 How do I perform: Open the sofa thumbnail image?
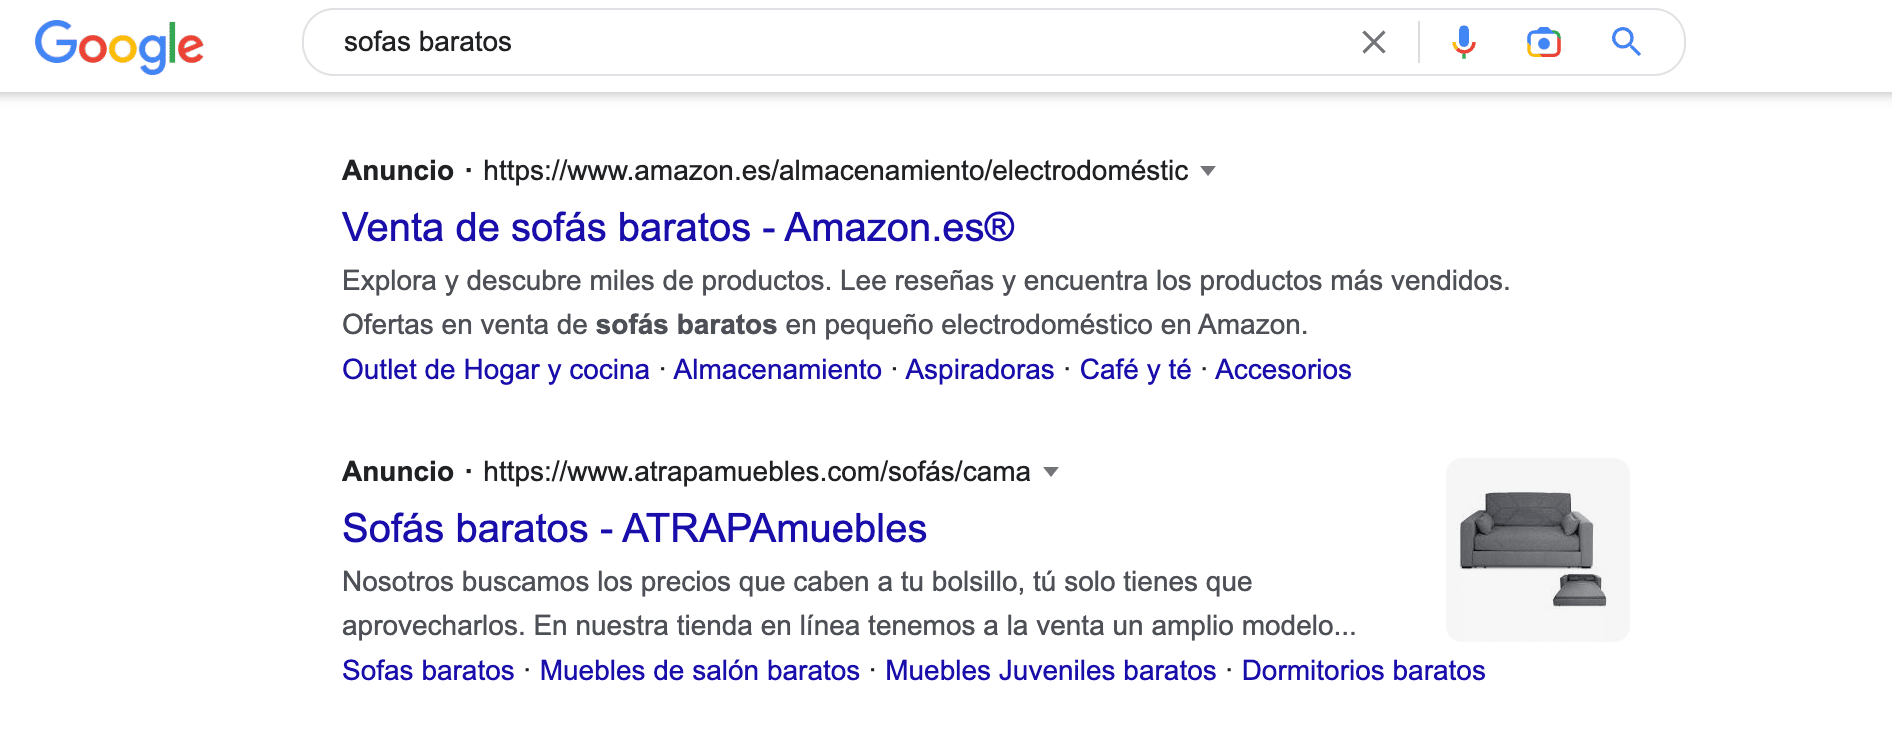pyautogui.click(x=1537, y=549)
